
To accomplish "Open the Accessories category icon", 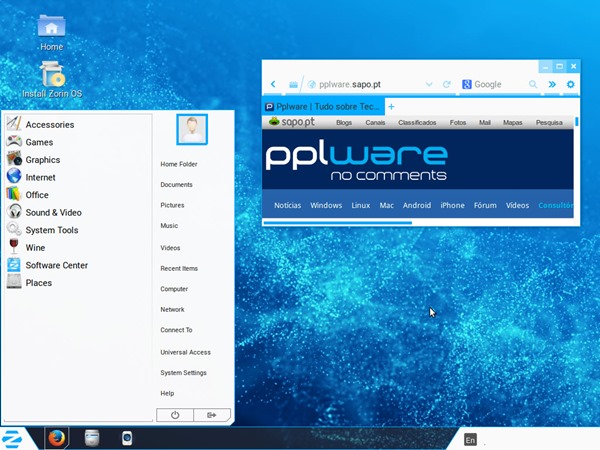I will click(x=14, y=123).
